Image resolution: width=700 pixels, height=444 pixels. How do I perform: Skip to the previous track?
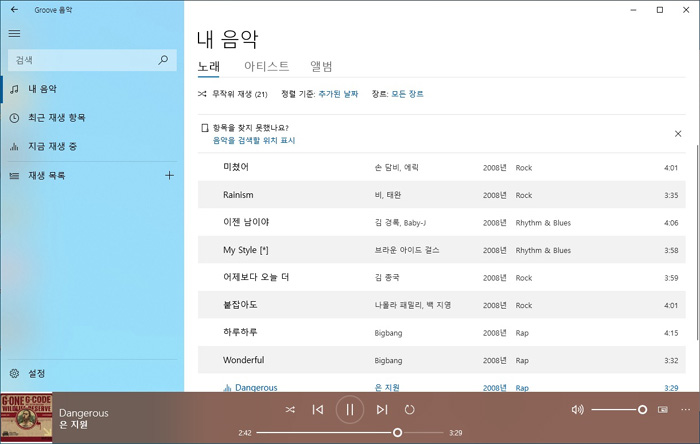click(x=318, y=409)
